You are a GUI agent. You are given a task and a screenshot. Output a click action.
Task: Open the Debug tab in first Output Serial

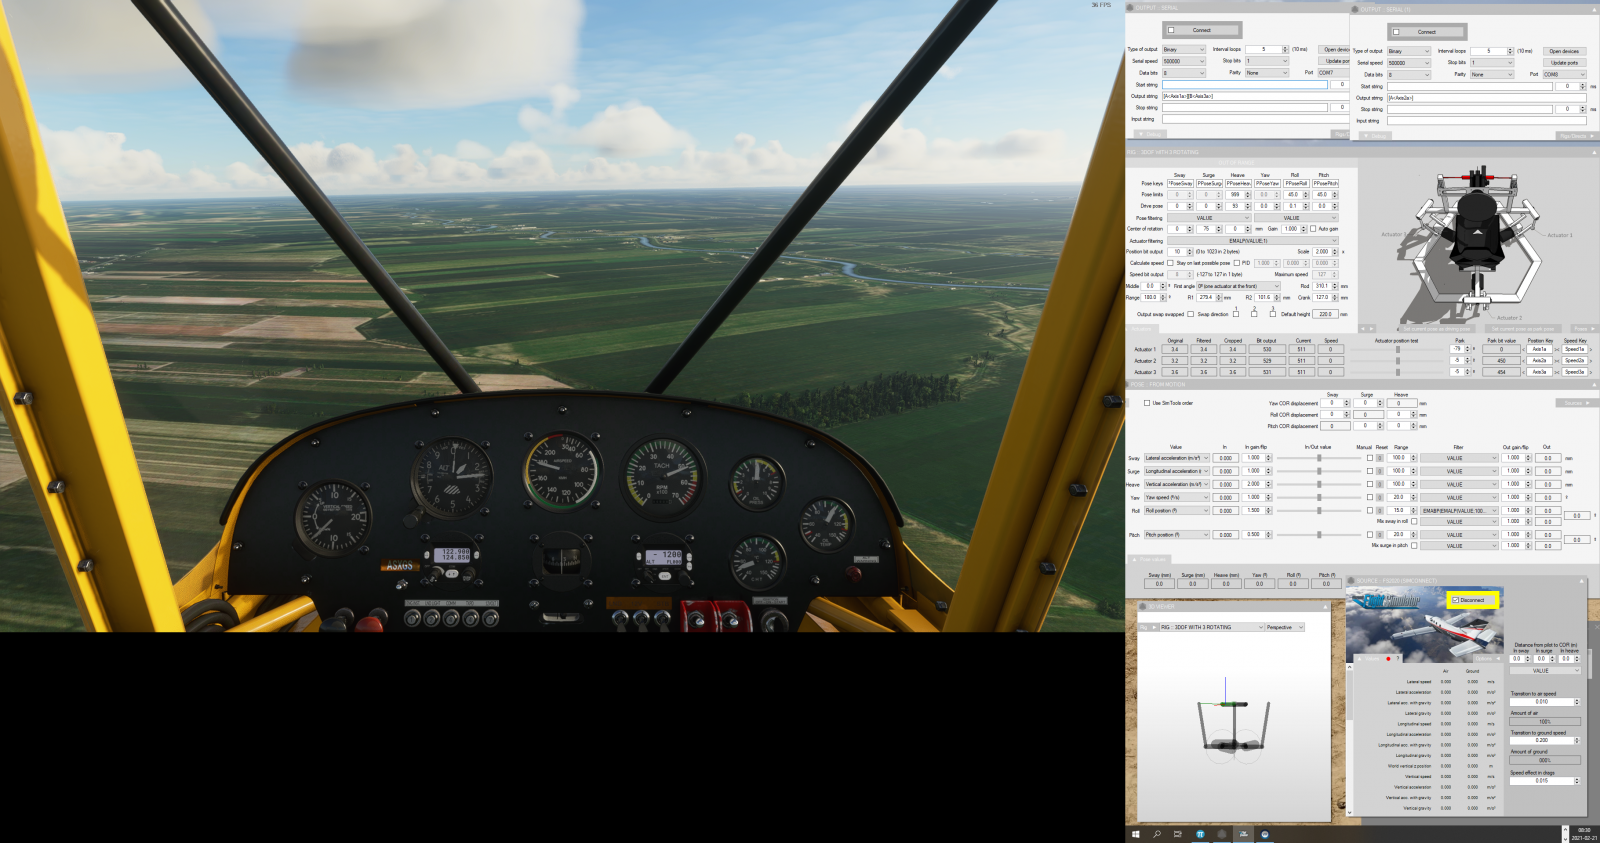click(x=1149, y=134)
